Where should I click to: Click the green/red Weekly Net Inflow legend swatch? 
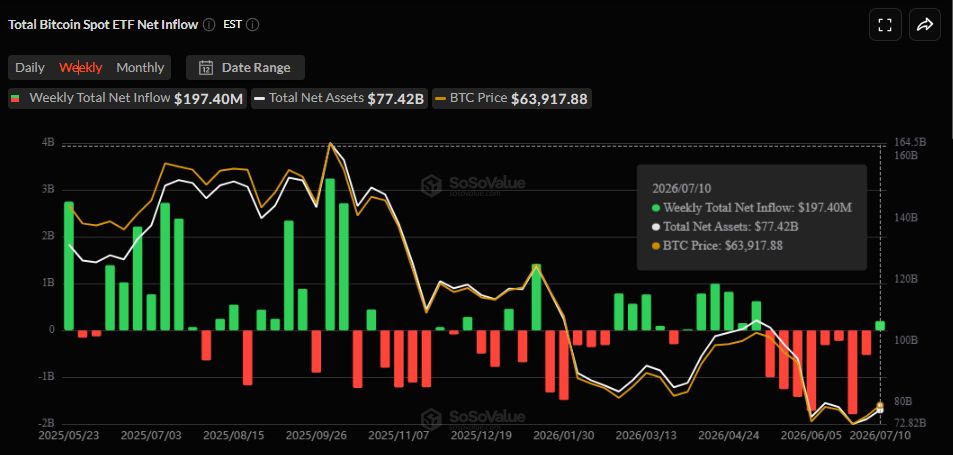(16, 98)
